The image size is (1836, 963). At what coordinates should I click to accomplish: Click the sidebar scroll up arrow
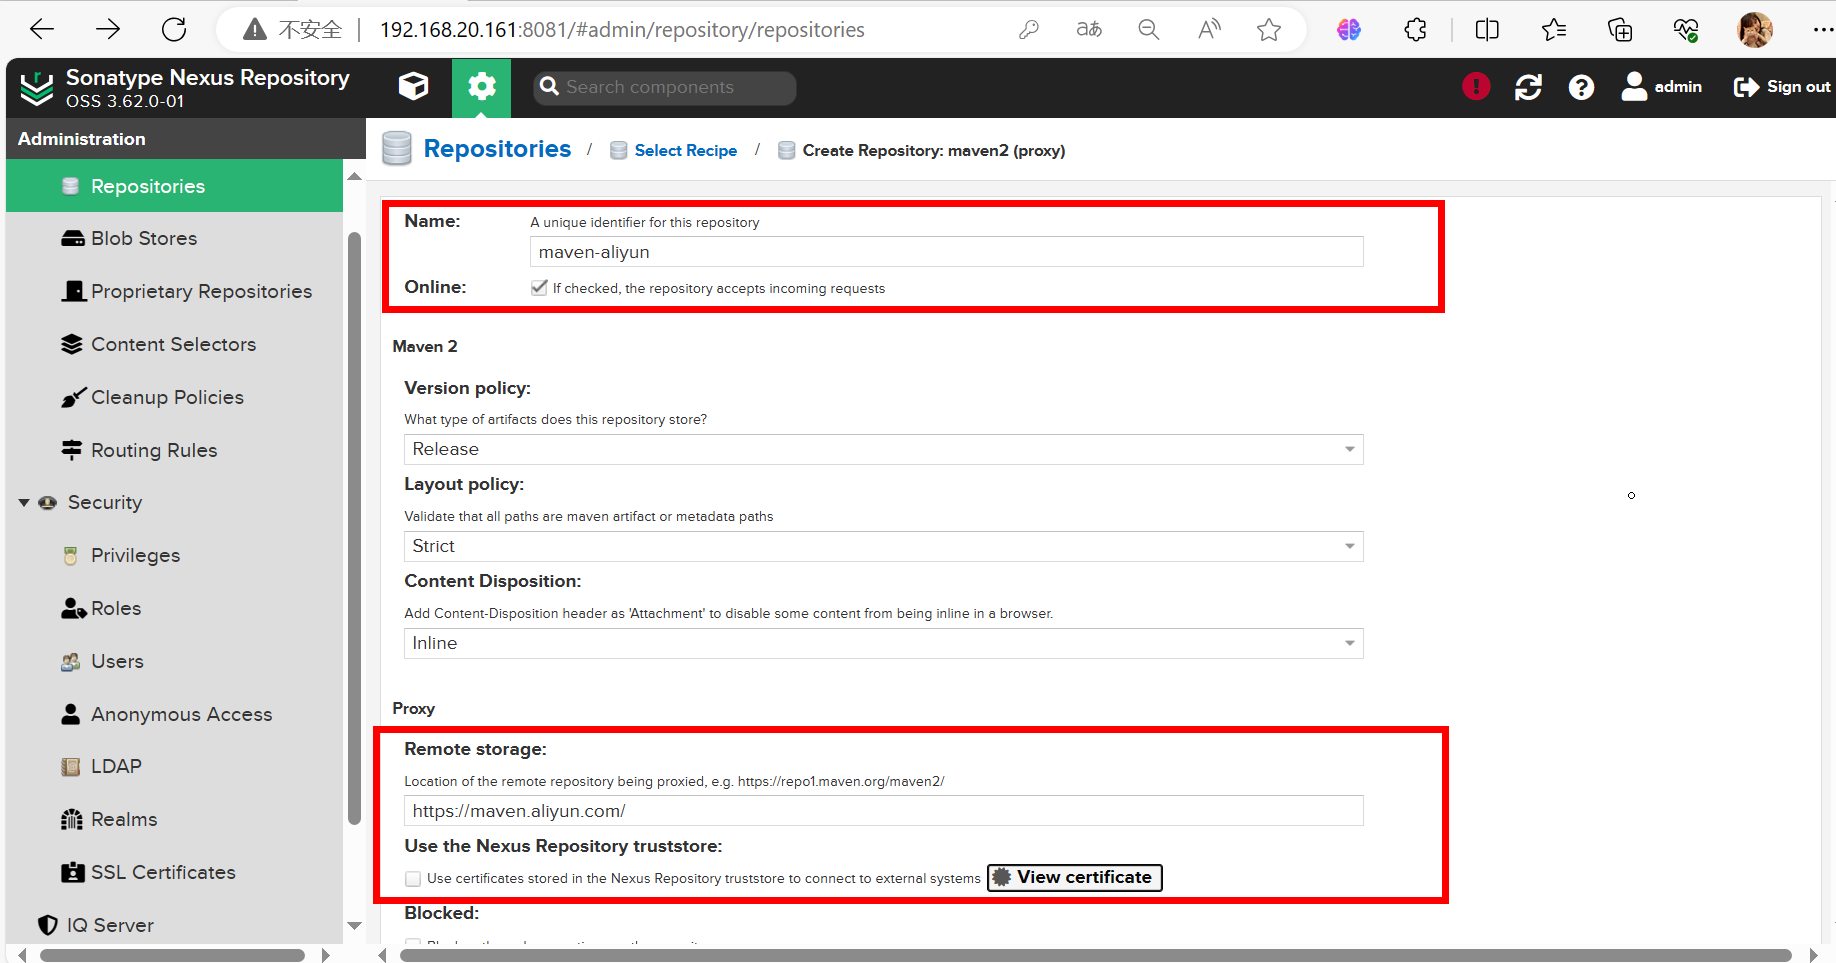(x=354, y=176)
